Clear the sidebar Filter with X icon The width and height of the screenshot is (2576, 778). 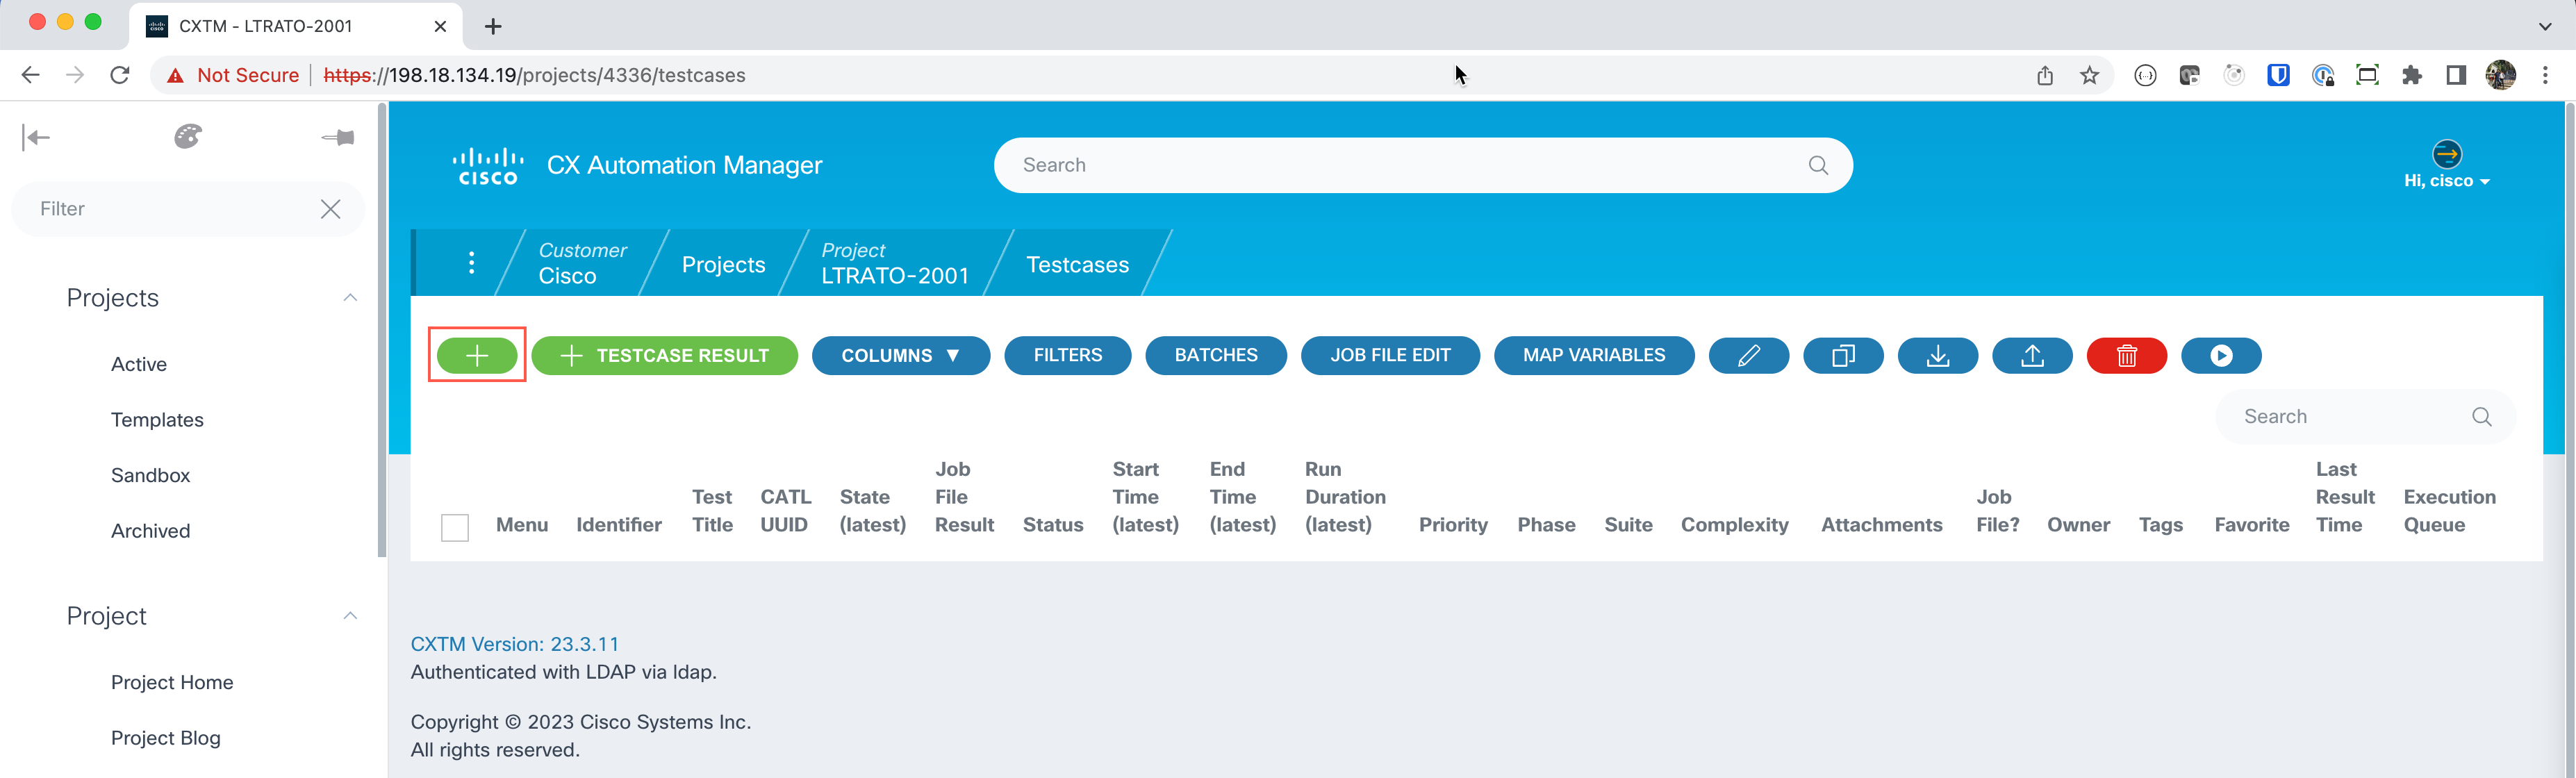click(x=330, y=209)
